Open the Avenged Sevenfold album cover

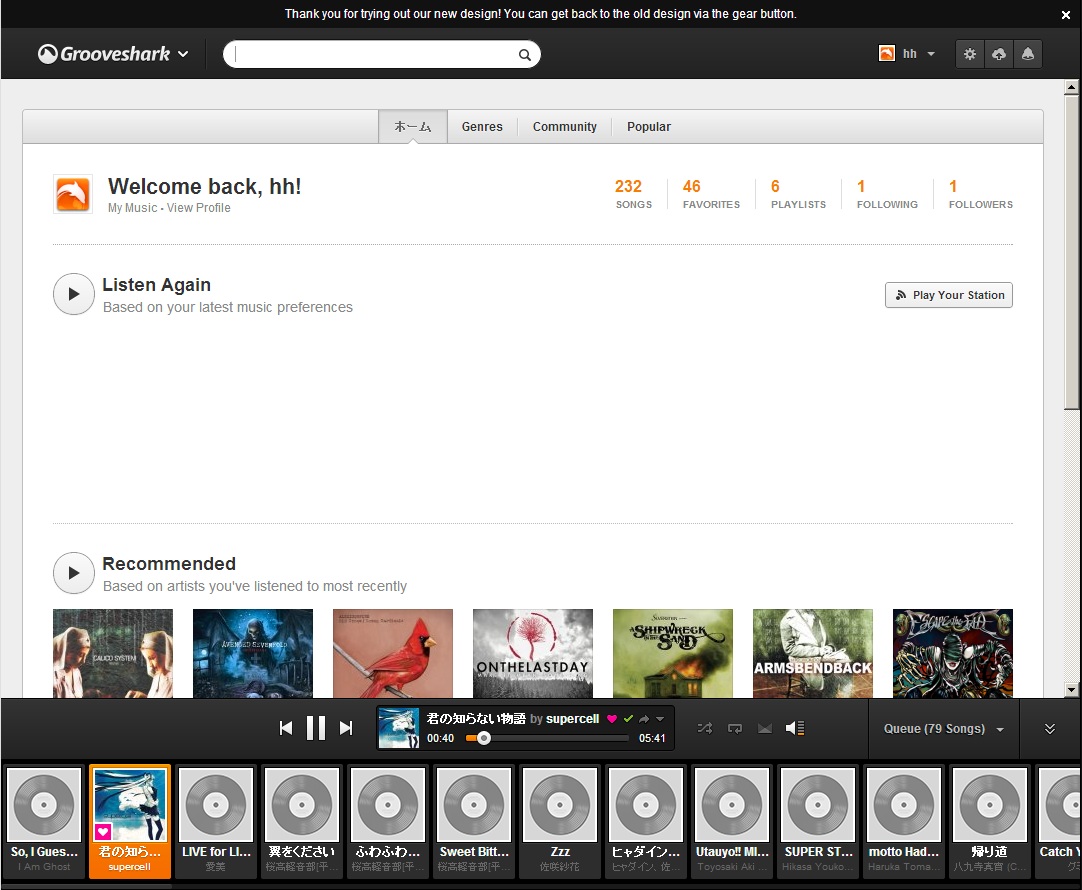coord(253,653)
